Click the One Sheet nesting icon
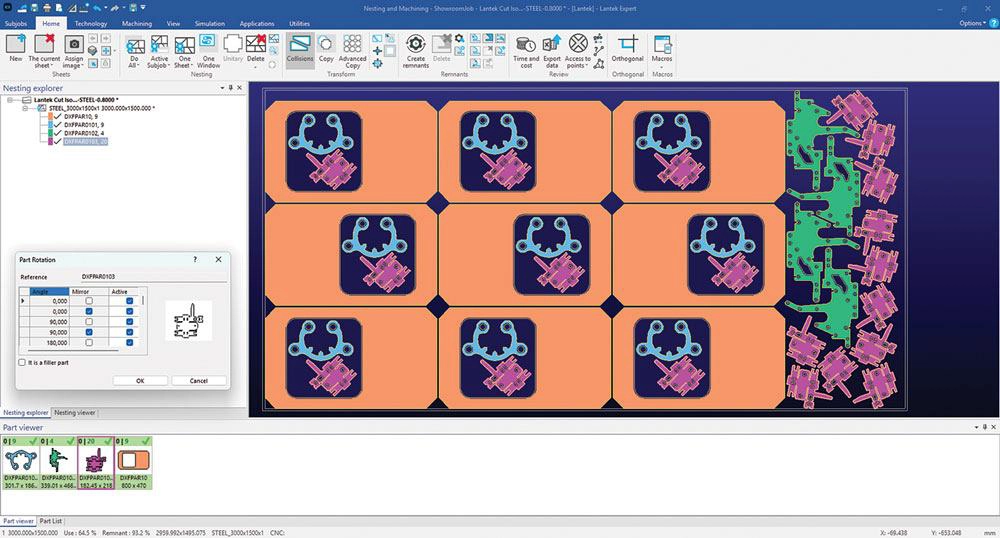The width and height of the screenshot is (1000, 538). tap(184, 45)
